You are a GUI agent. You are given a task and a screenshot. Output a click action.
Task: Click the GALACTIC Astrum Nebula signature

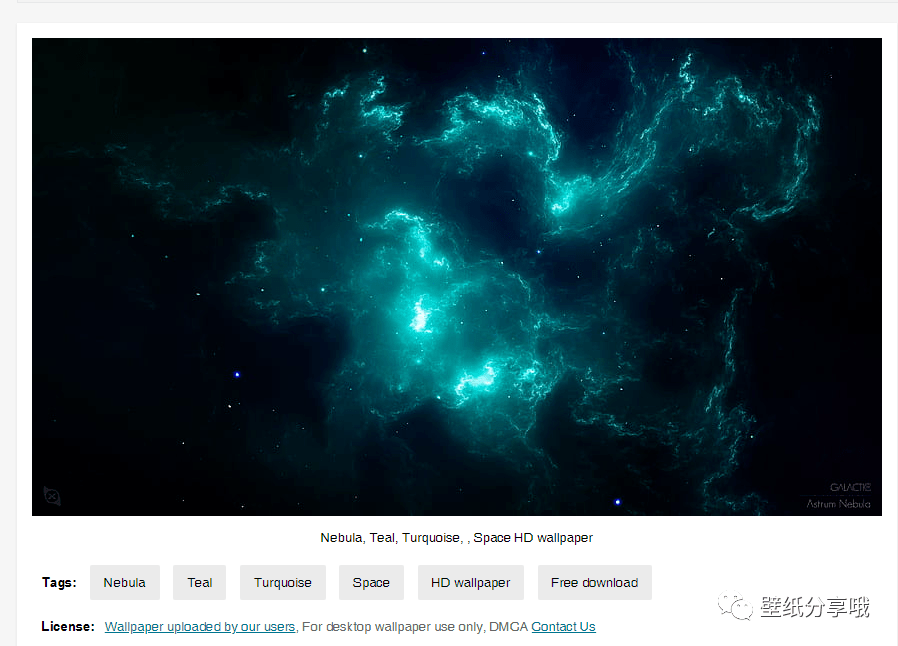(839, 496)
